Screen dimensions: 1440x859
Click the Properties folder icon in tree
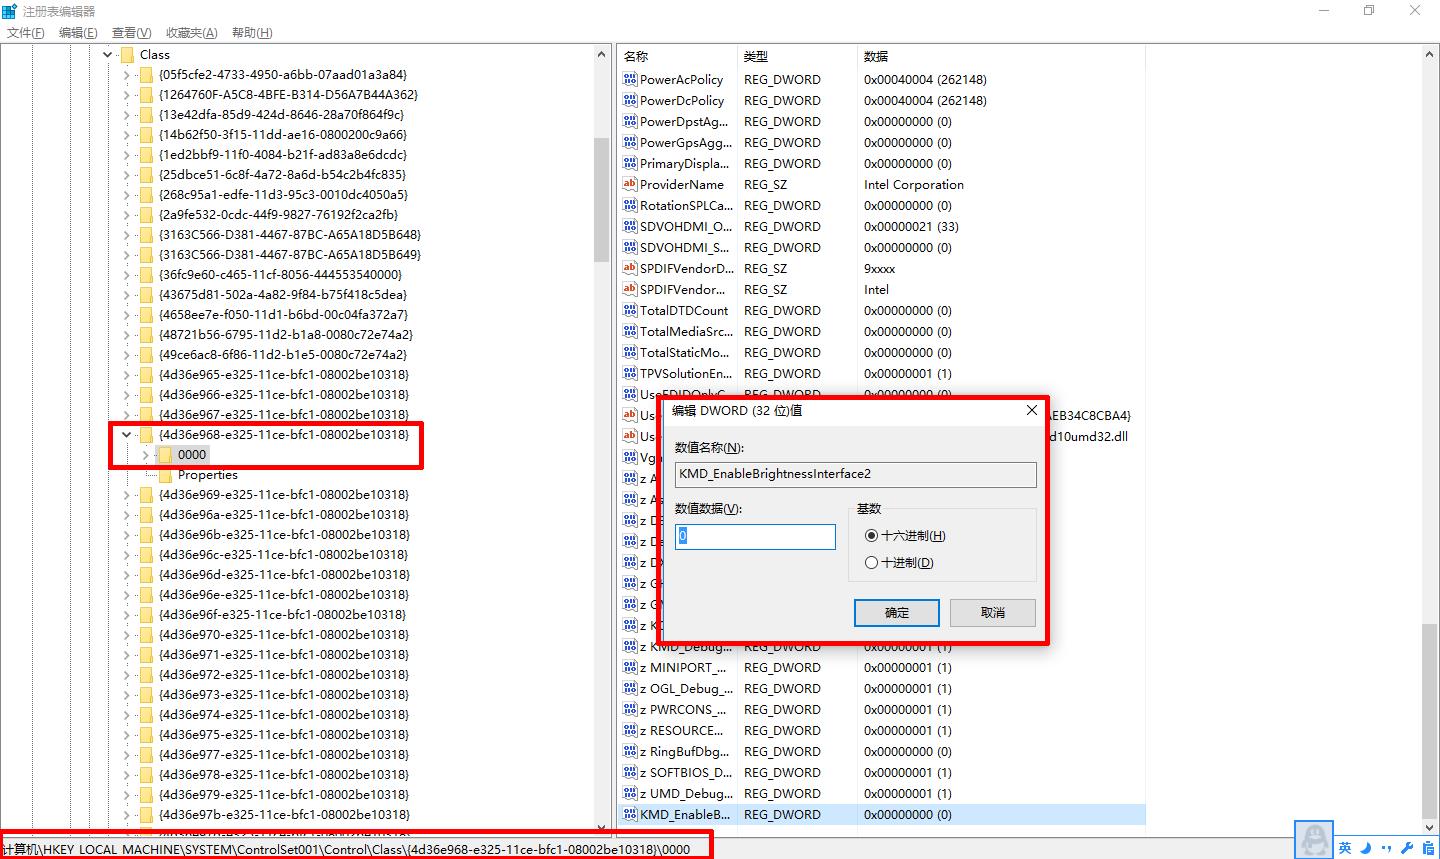pyautogui.click(x=165, y=475)
